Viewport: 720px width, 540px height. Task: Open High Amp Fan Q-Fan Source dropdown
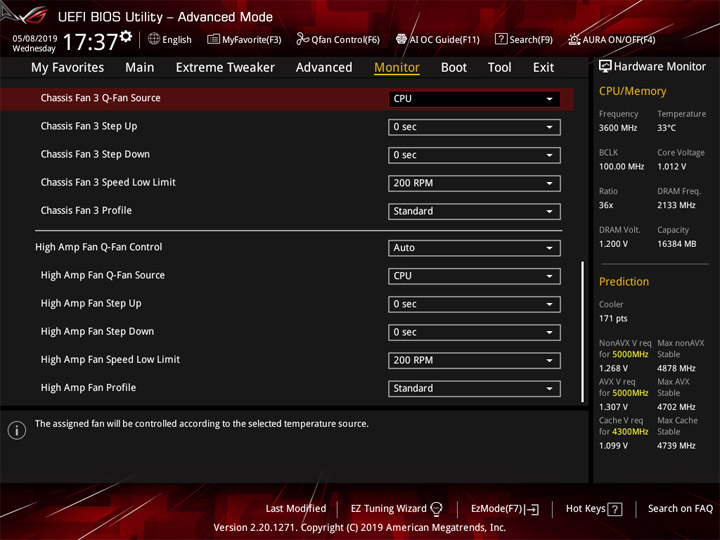point(474,276)
